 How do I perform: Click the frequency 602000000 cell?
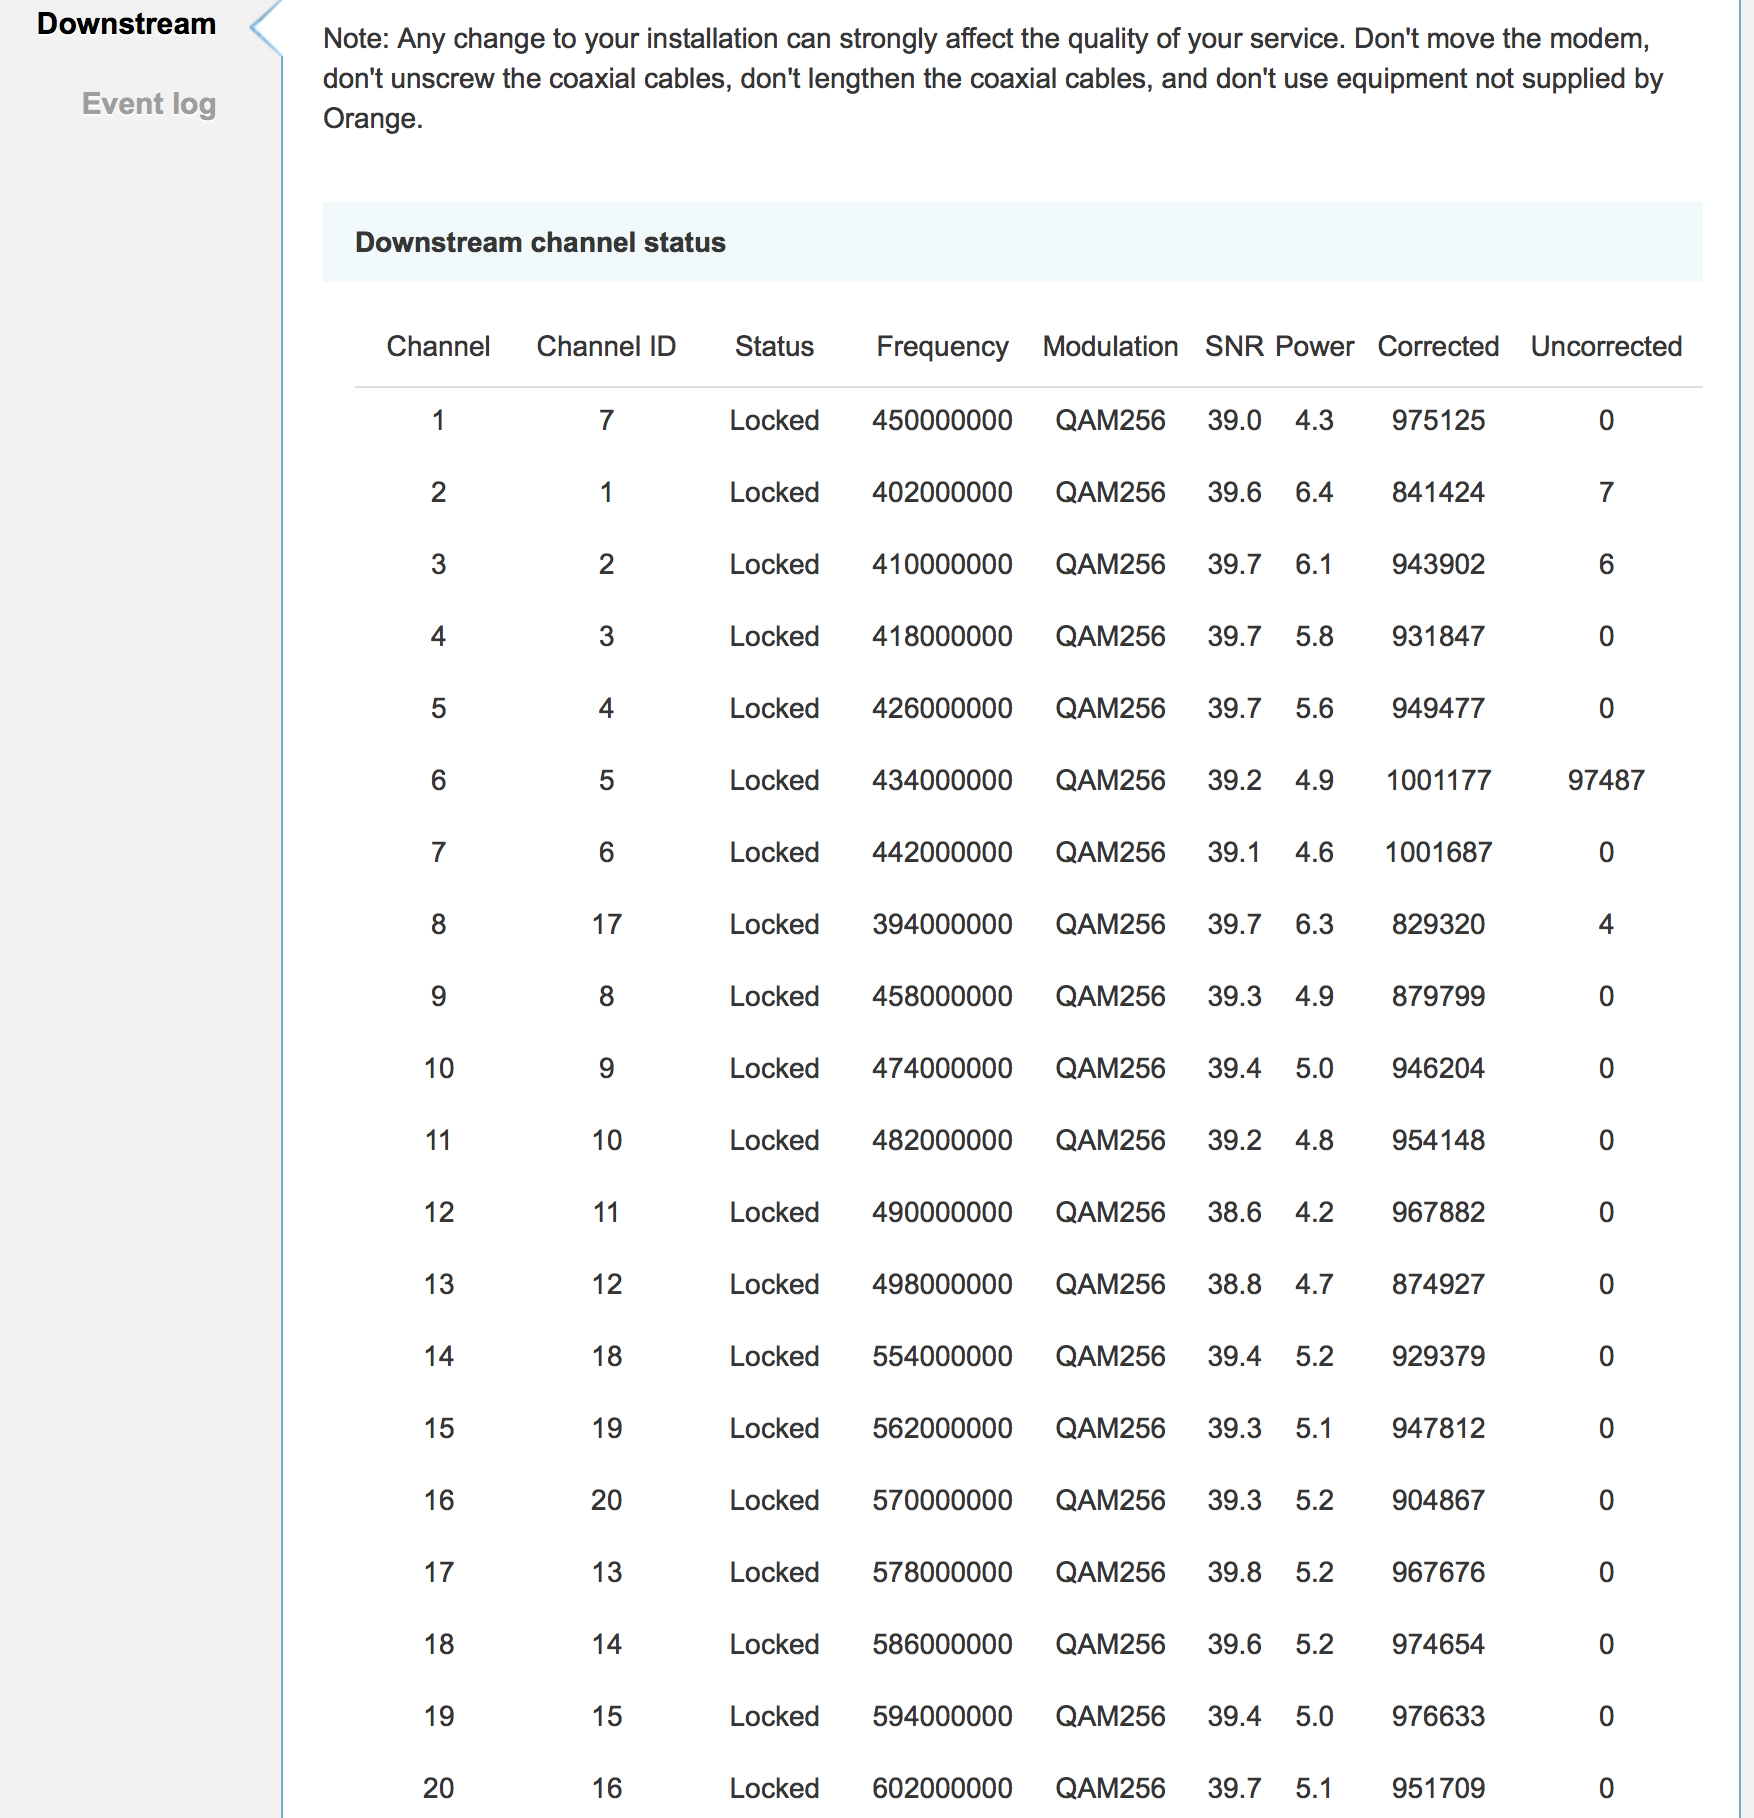point(942,1789)
